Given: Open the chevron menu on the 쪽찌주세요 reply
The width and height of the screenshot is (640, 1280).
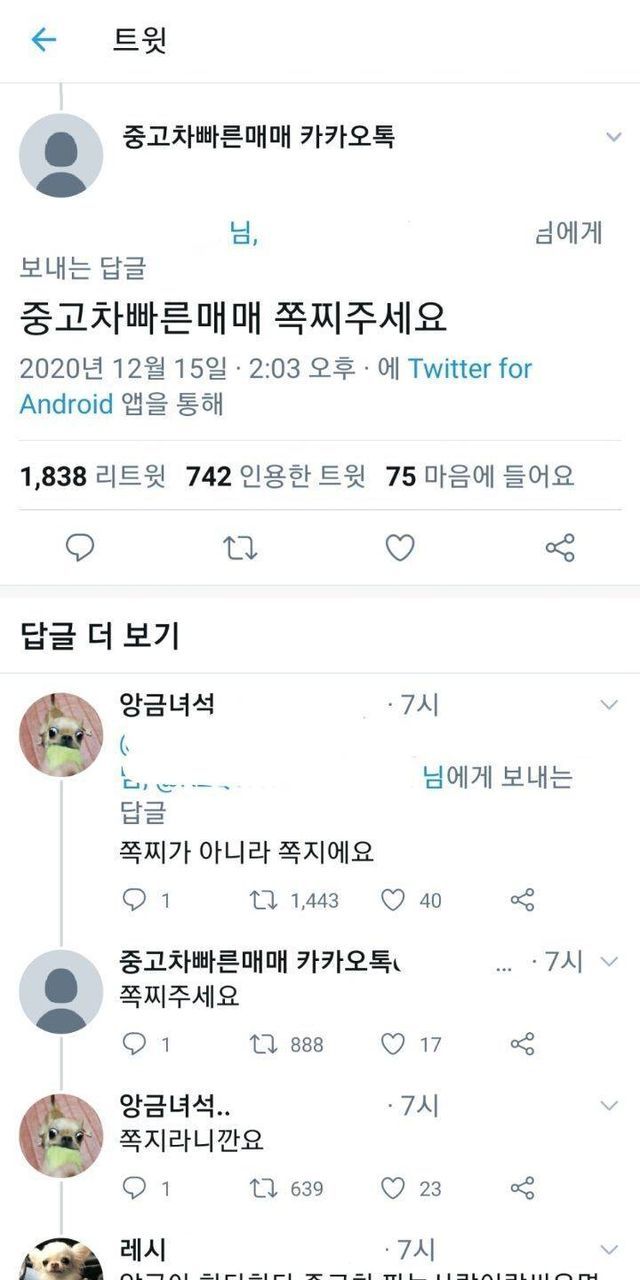Looking at the screenshot, I should point(608,962).
